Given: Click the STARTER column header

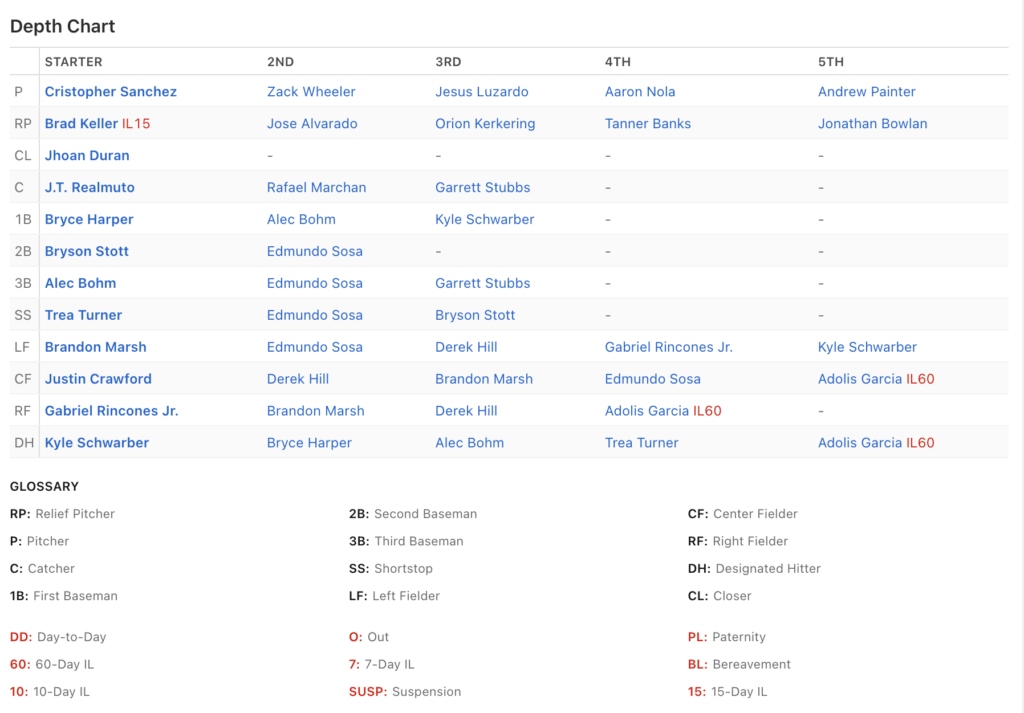Looking at the screenshot, I should click(73, 62).
